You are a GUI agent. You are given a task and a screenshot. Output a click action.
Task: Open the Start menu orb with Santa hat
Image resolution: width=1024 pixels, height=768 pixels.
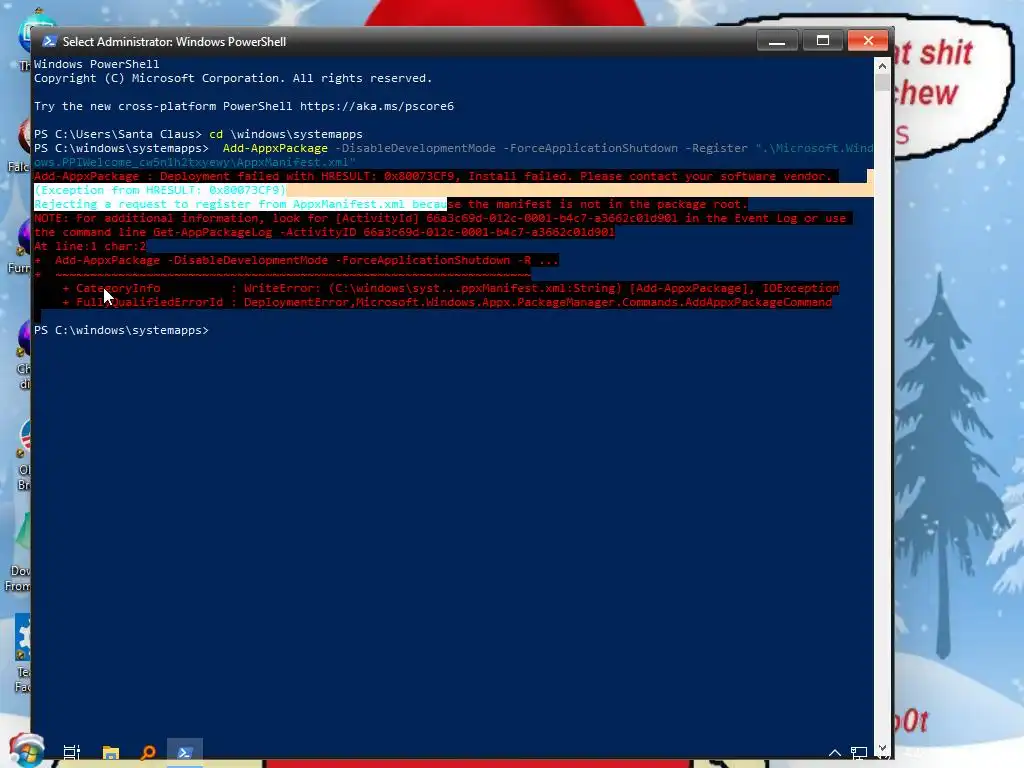[27, 750]
